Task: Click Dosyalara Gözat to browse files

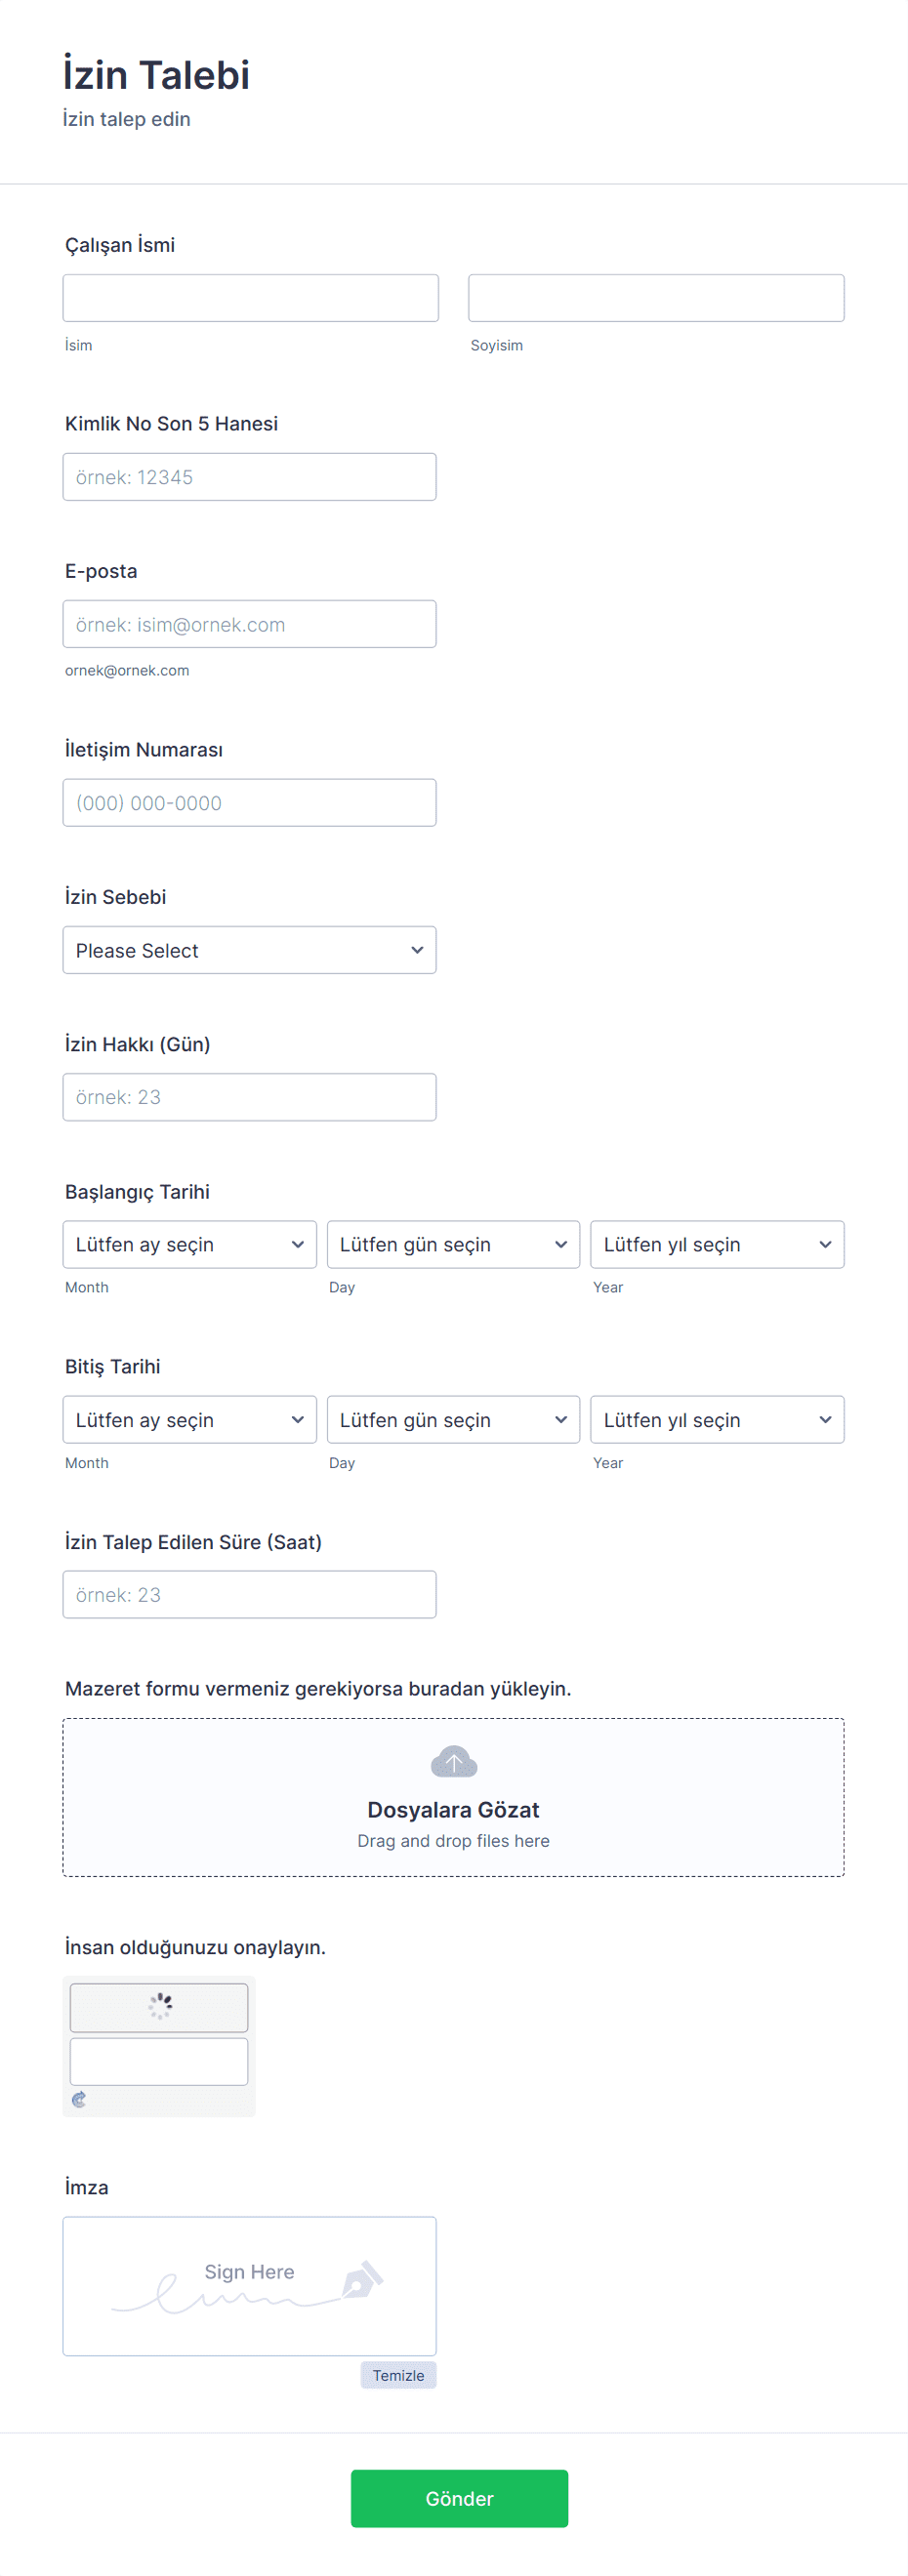Action: [x=453, y=1810]
